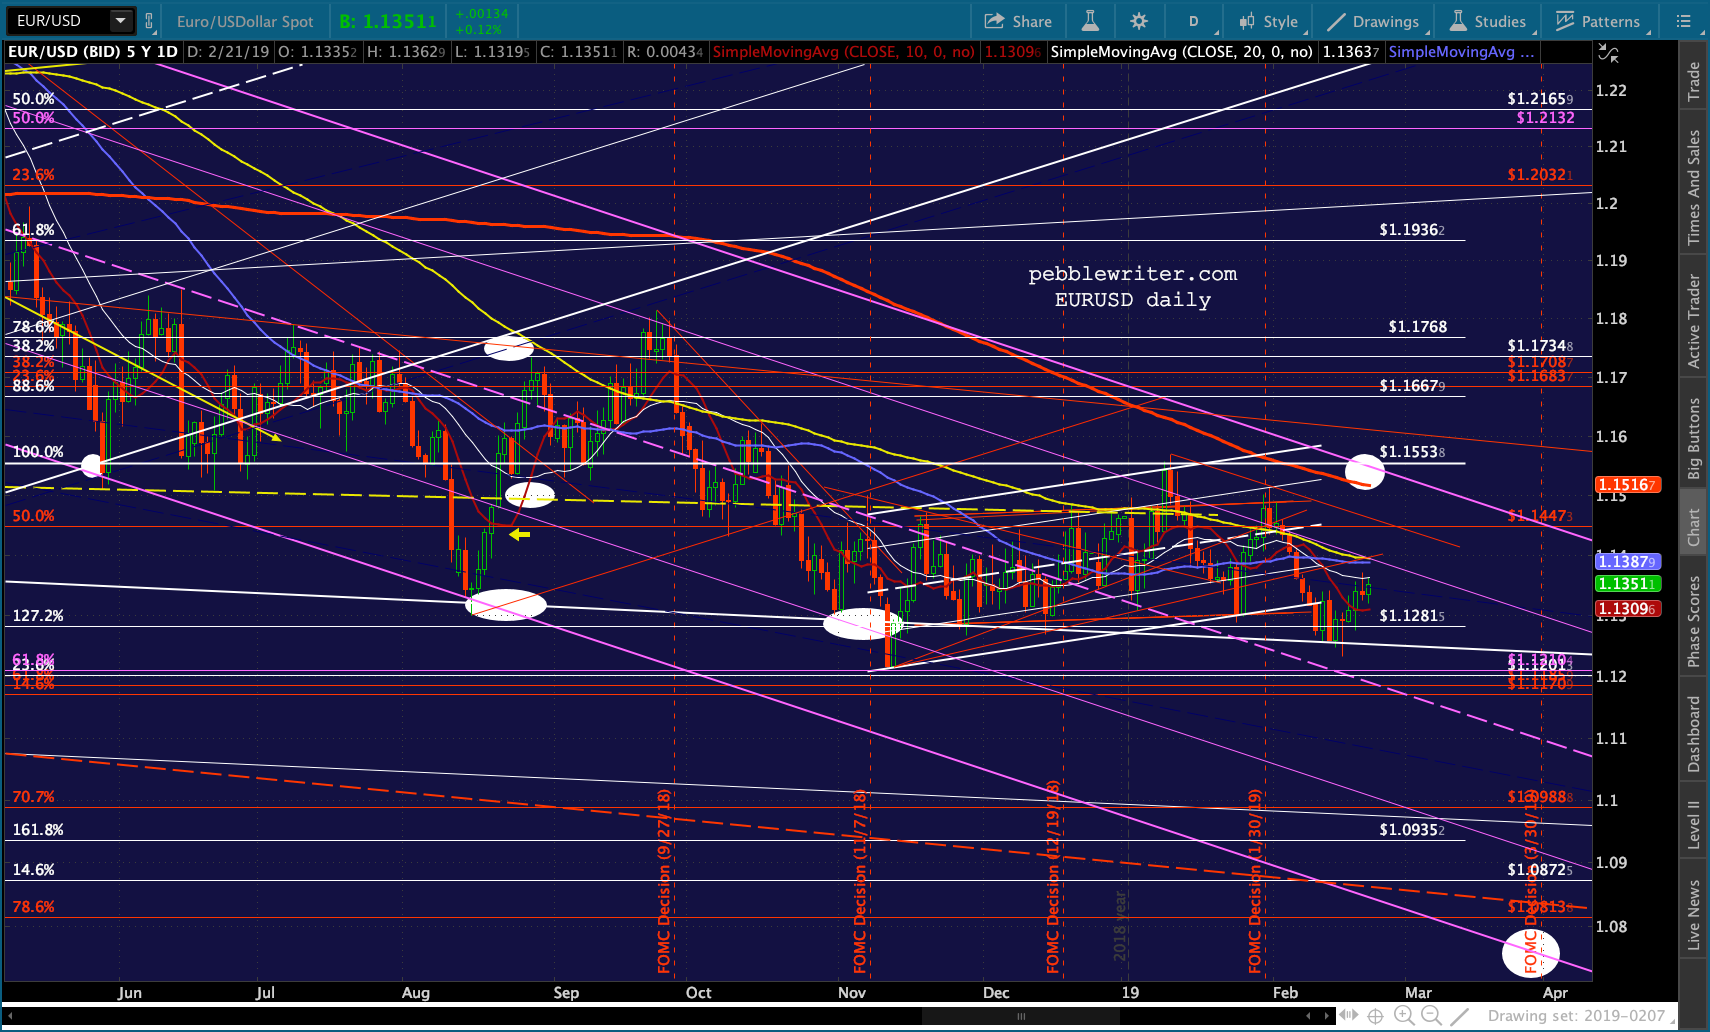The height and width of the screenshot is (1032, 1710).
Task: Open the EUR/USD symbol dropdown arrow
Action: 121,20
